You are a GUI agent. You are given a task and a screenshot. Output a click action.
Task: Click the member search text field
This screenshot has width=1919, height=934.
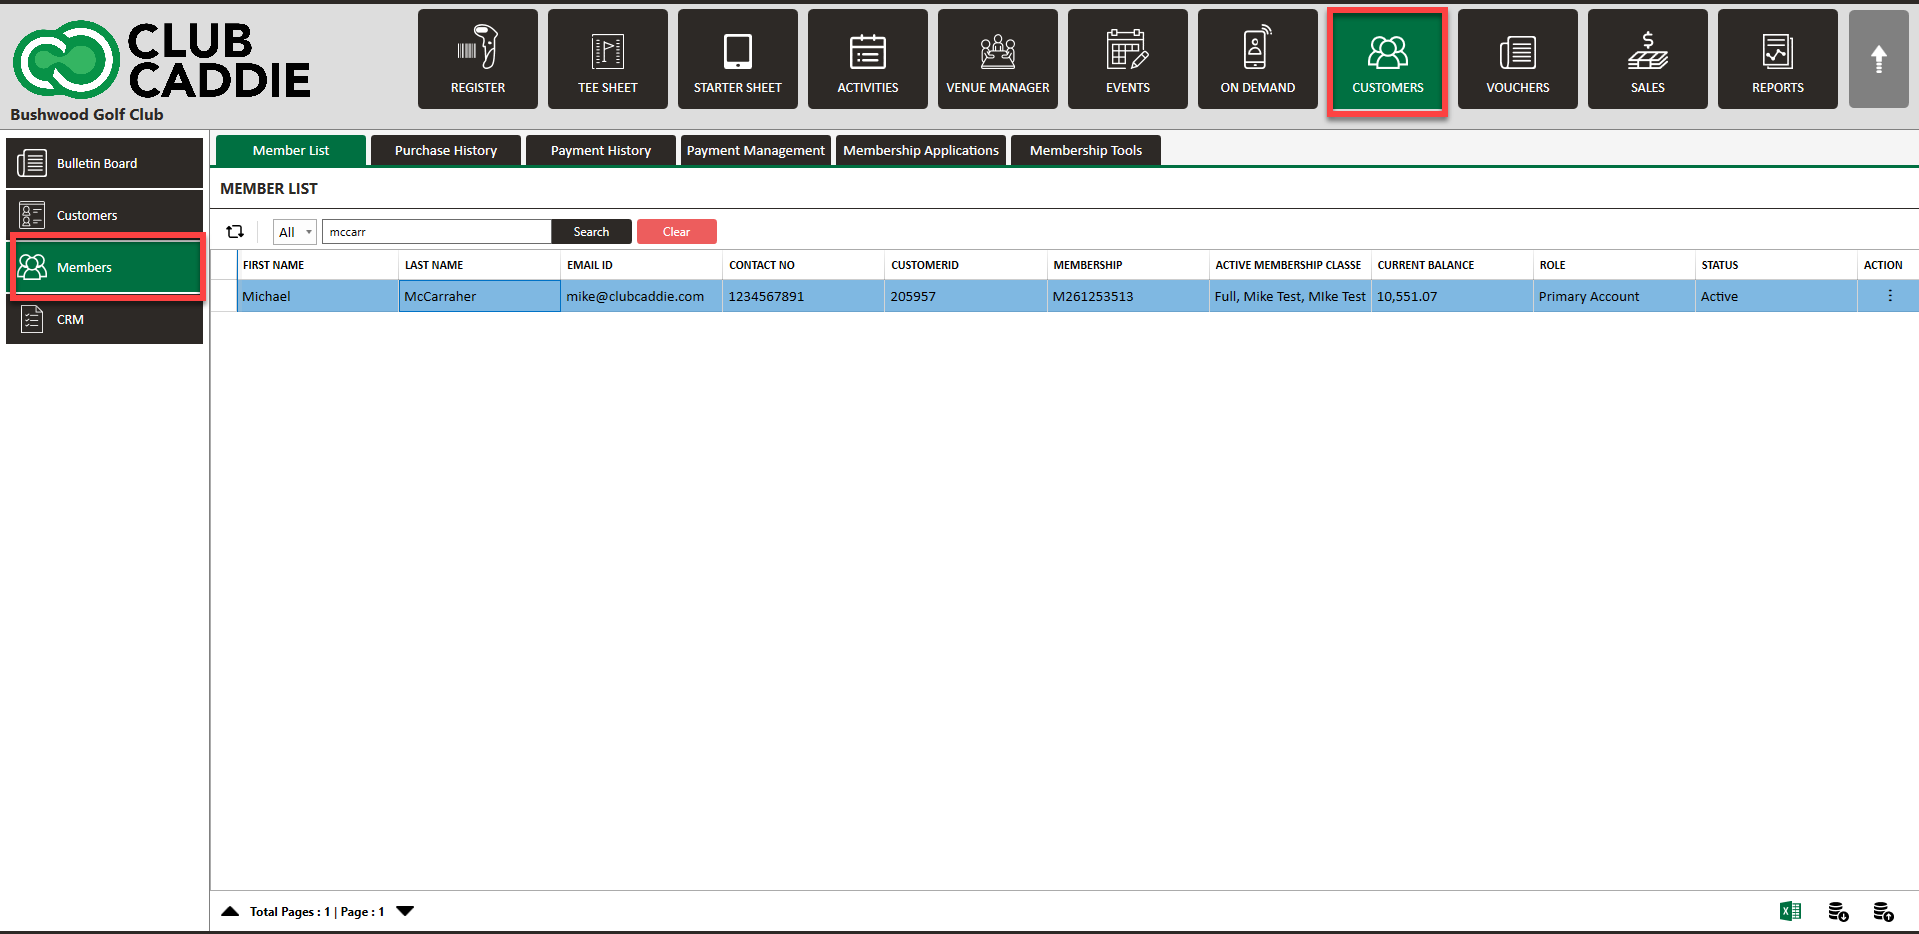coord(437,232)
